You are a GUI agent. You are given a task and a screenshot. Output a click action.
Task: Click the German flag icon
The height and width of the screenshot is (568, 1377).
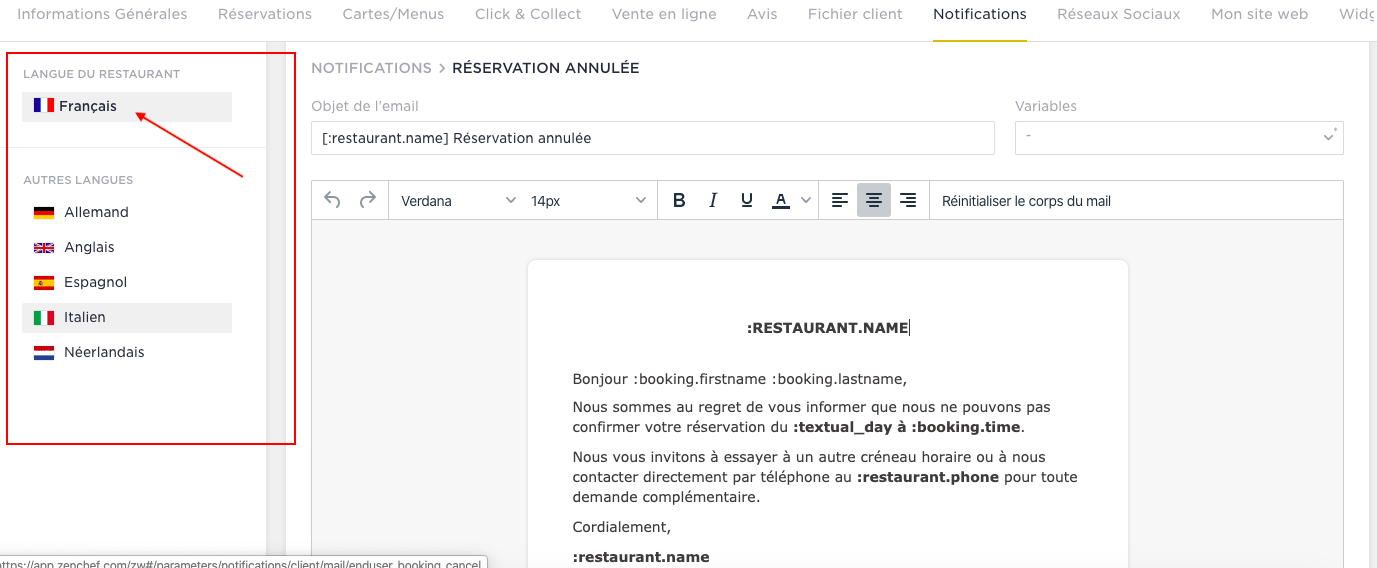pos(44,213)
